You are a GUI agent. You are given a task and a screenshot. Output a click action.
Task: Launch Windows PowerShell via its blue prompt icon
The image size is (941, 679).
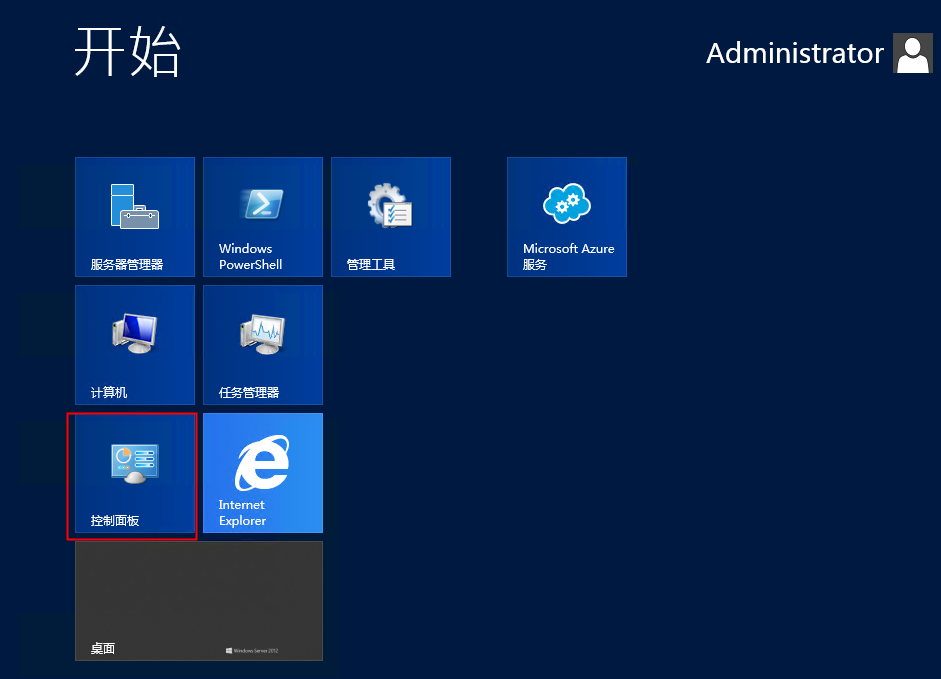coord(262,204)
